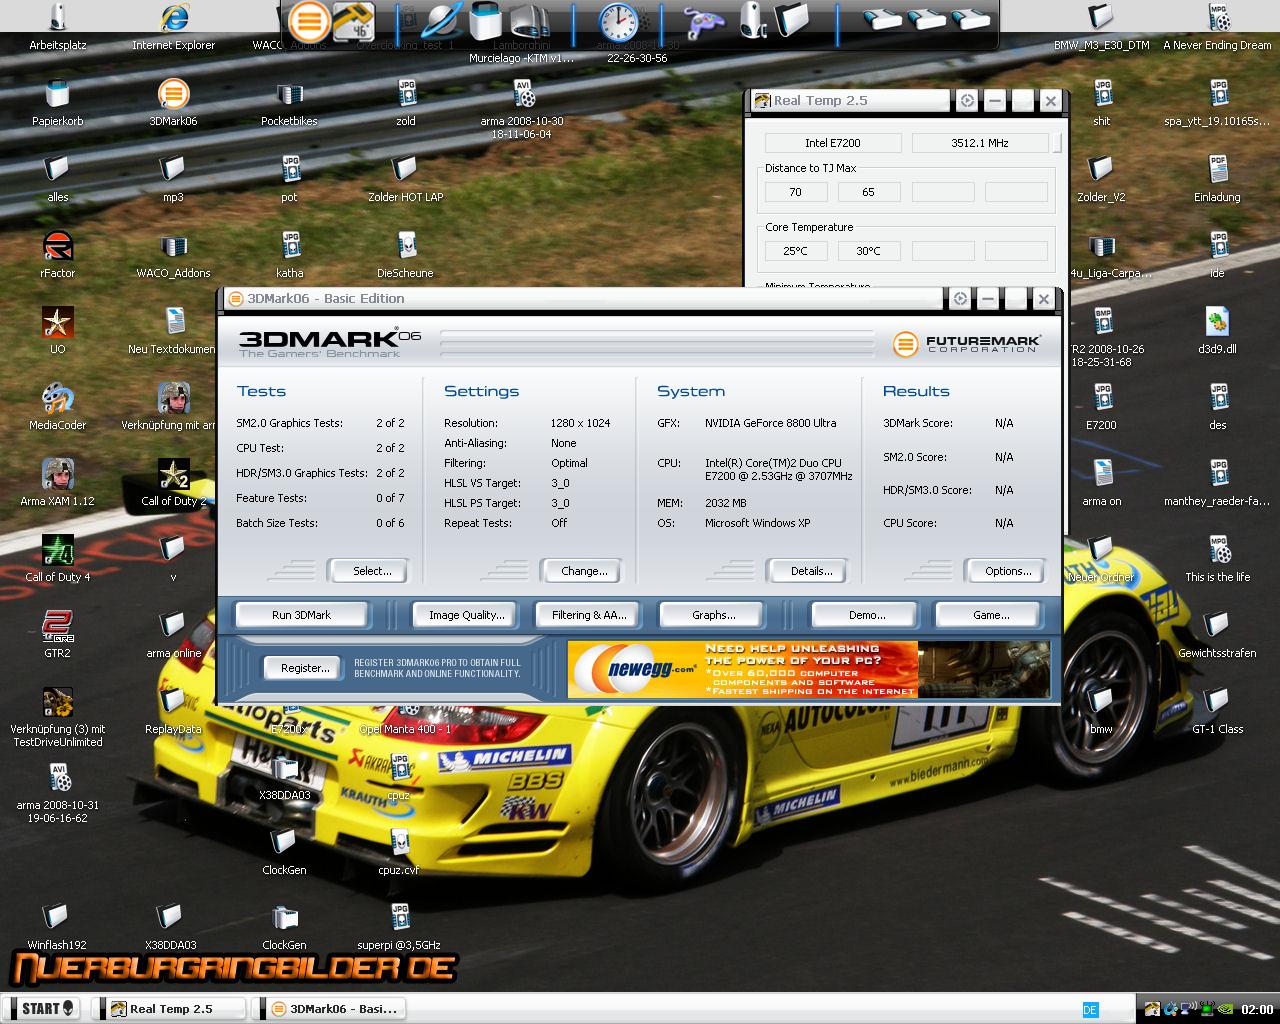1280x1024 pixels.
Task: Open the temperature gun icon in the dock
Action: coord(353,20)
